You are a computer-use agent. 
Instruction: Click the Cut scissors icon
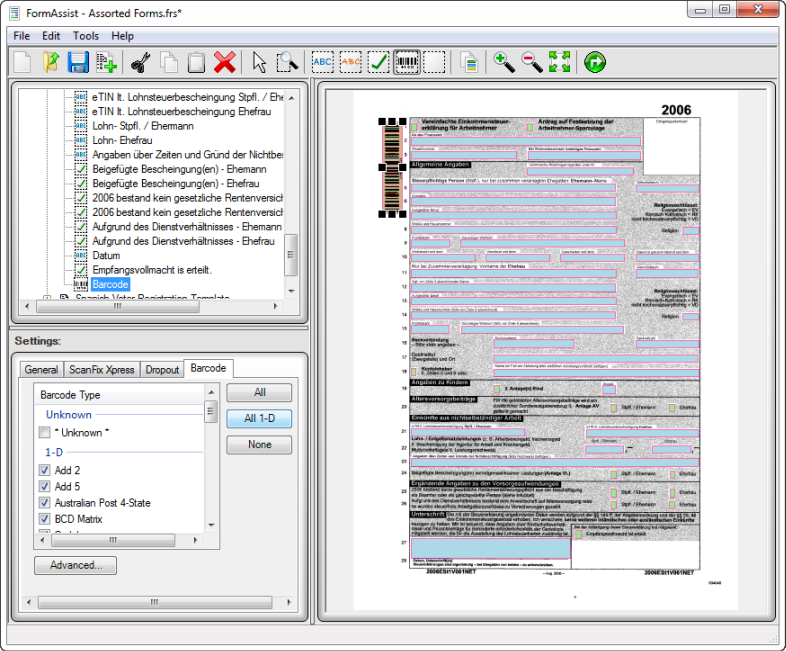click(140, 62)
